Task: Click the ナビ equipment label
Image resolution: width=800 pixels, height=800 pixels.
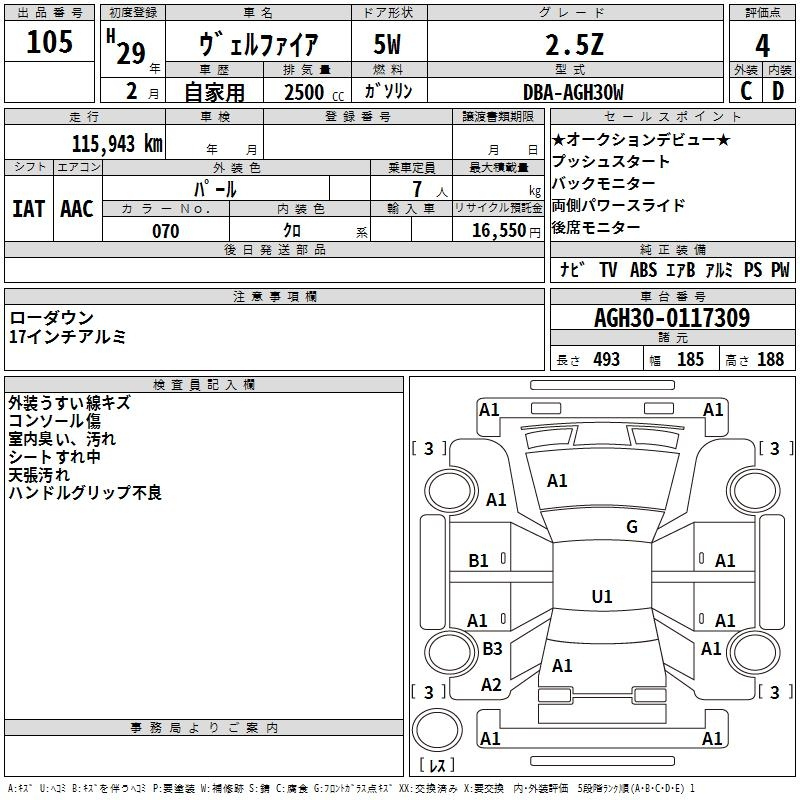Action: (572, 269)
